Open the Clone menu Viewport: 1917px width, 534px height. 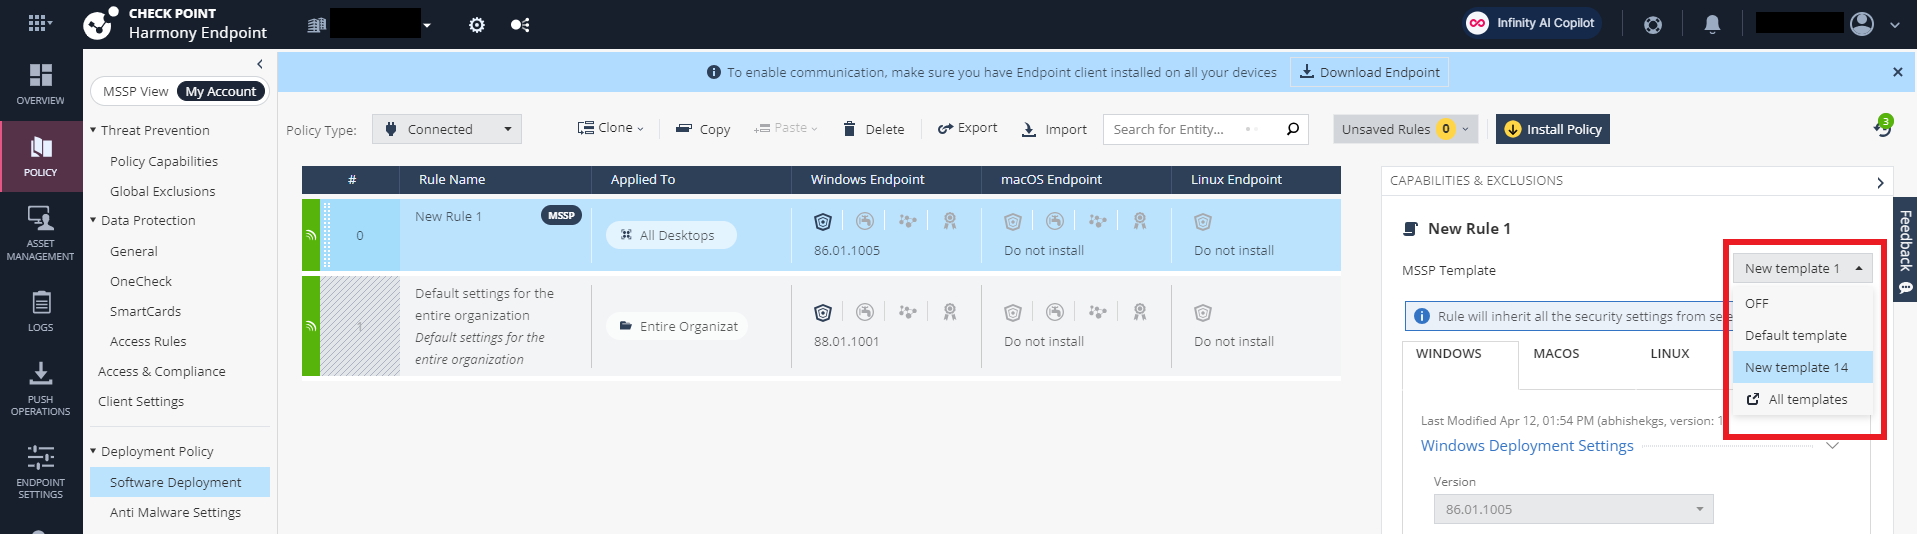pyautogui.click(x=611, y=128)
